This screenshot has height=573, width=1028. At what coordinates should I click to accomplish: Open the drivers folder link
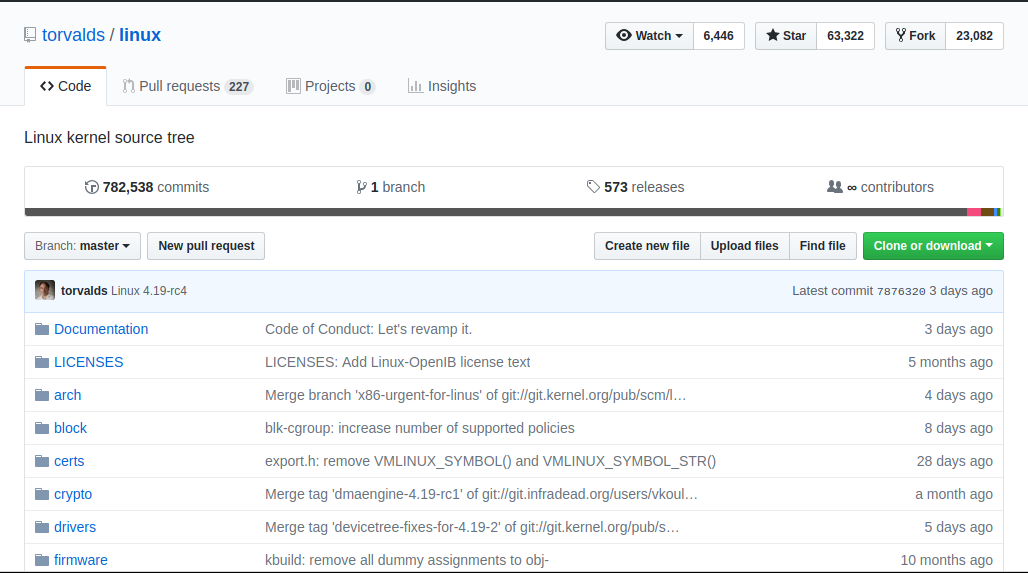pyautogui.click(x=75, y=526)
